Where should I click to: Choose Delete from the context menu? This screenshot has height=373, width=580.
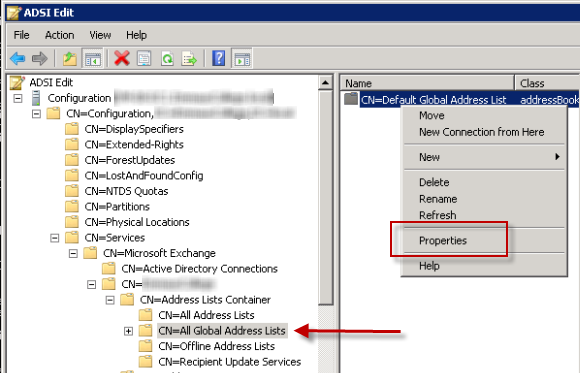point(484,182)
